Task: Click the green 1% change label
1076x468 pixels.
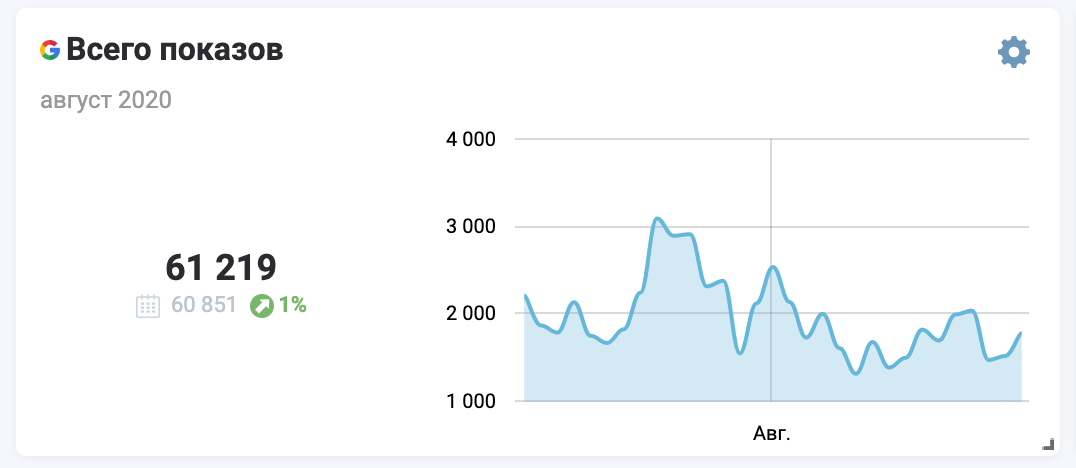Action: point(293,306)
